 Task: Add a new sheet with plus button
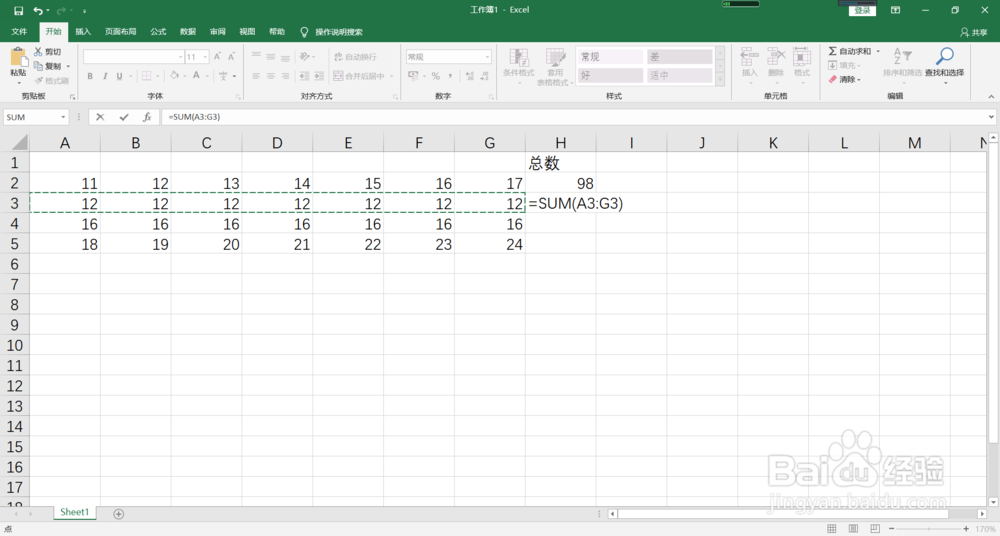point(119,514)
